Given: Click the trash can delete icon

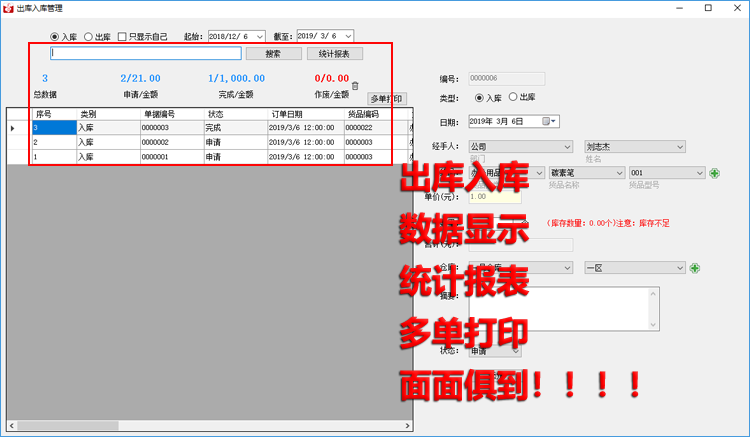Looking at the screenshot, I should tap(355, 86).
